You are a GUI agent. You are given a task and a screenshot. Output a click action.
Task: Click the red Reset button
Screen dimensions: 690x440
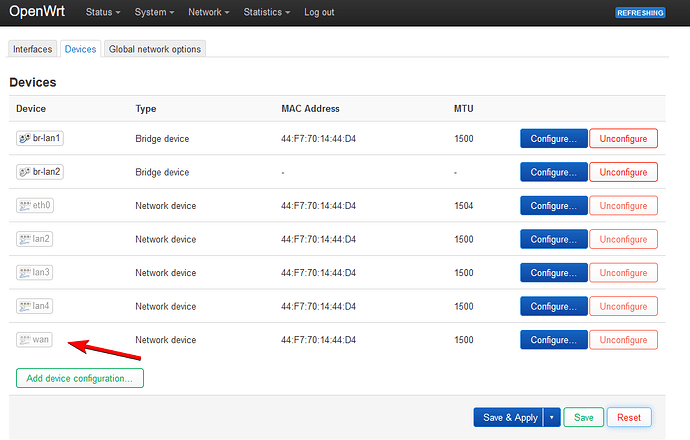(x=629, y=417)
